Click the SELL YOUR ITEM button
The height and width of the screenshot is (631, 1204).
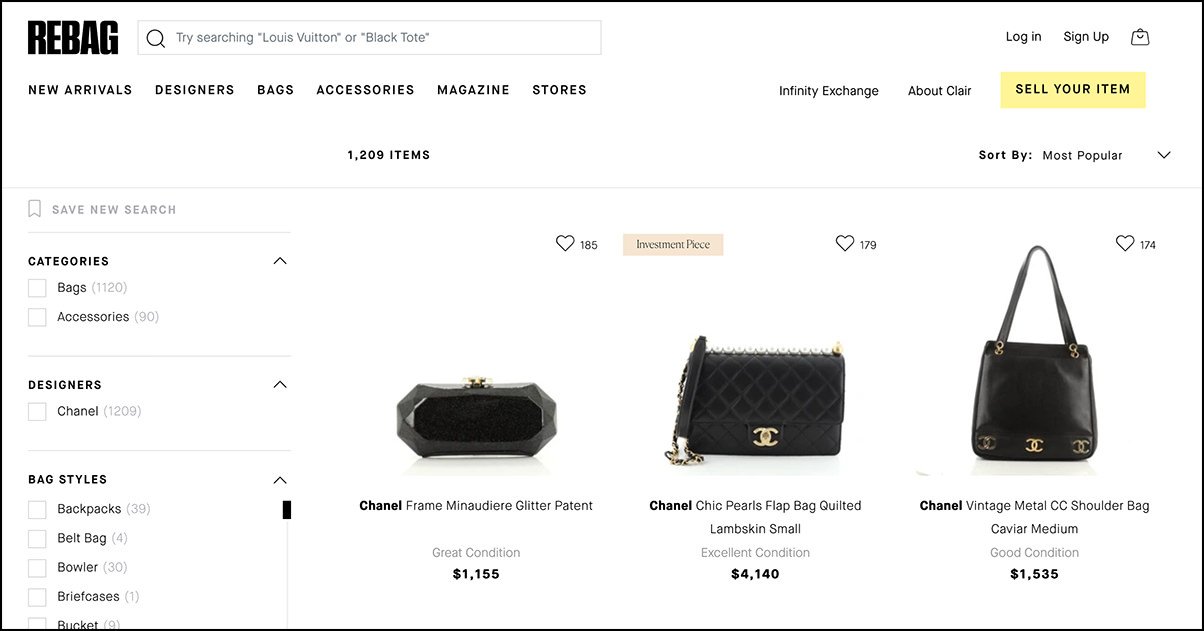pyautogui.click(x=1072, y=89)
